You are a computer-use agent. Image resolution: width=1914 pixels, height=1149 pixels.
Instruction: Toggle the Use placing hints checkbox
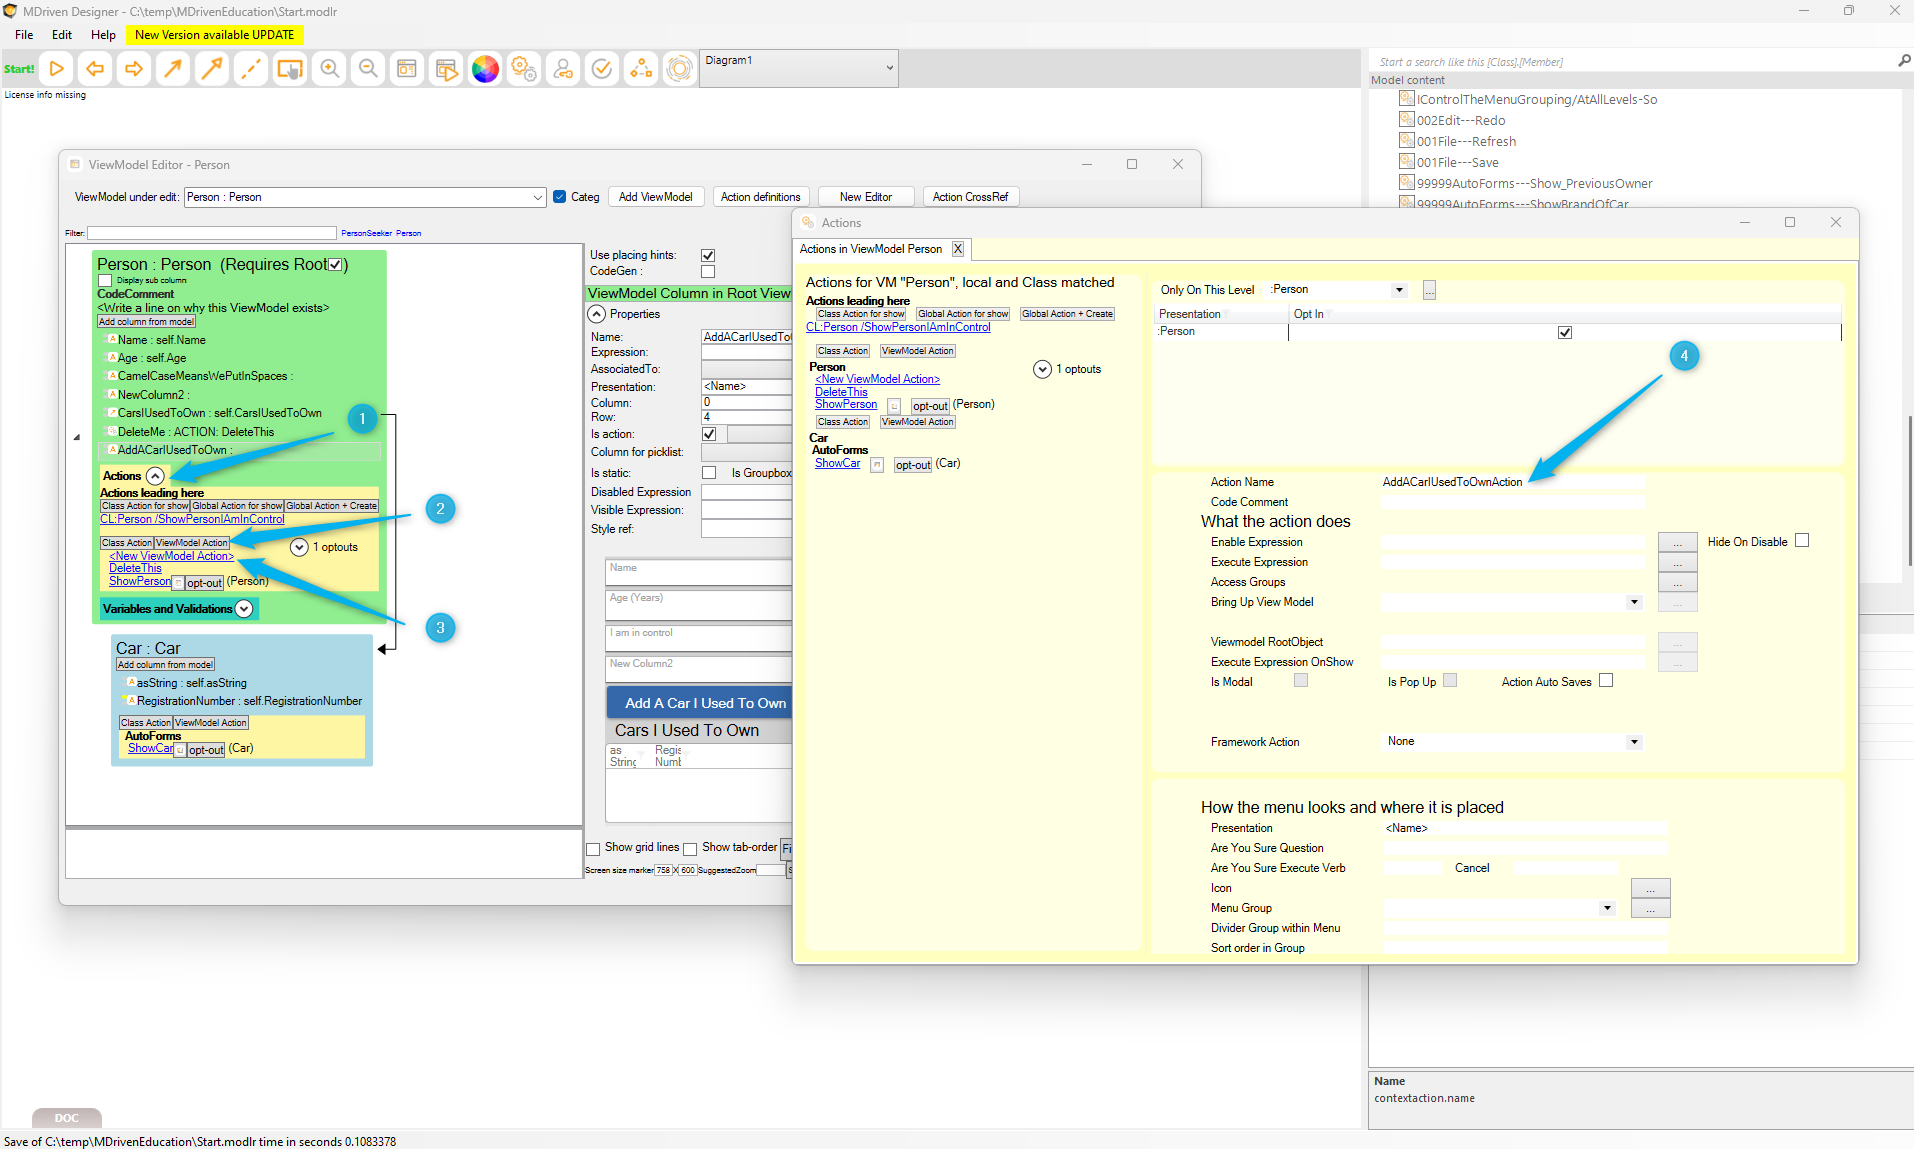click(x=708, y=255)
